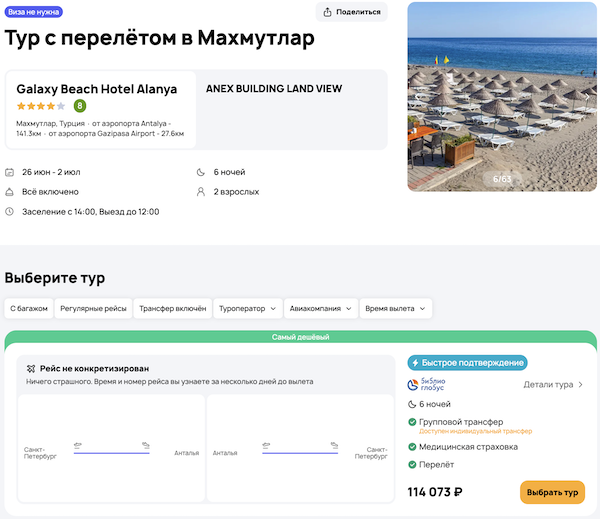The width and height of the screenshot is (600, 519).
Task: Click the clock icon beside Заселение с 14:00
Action: point(10,212)
